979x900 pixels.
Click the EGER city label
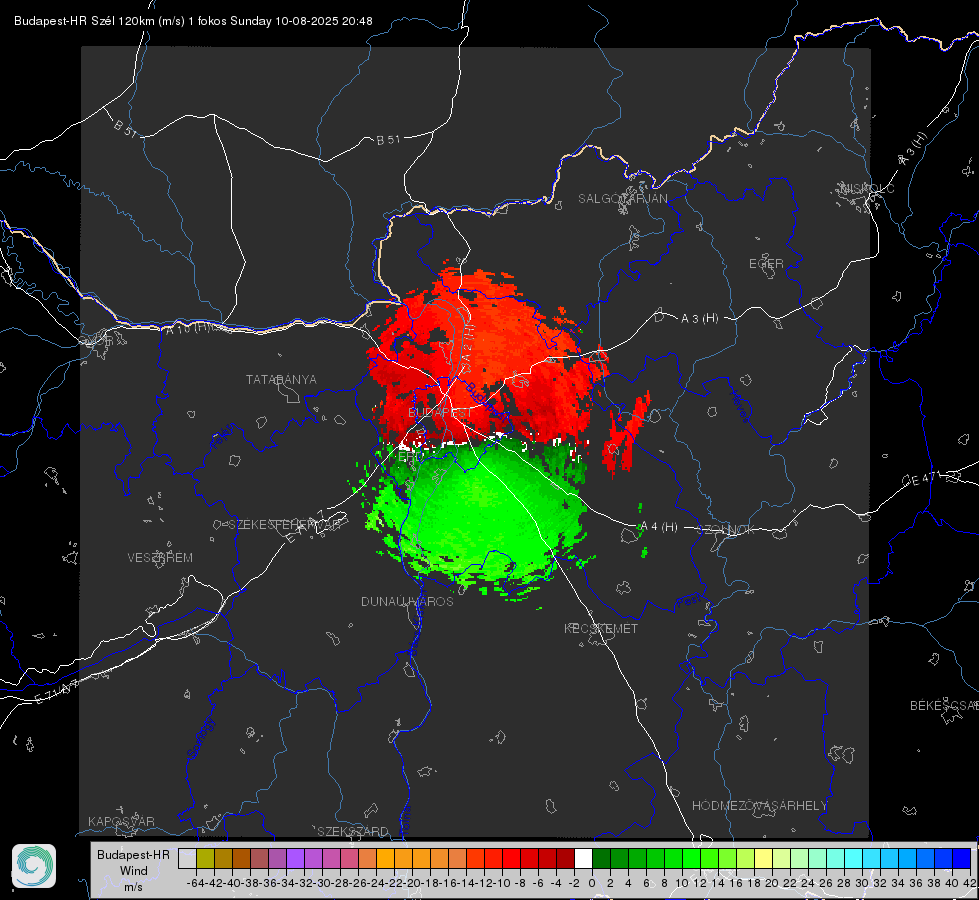point(766,264)
